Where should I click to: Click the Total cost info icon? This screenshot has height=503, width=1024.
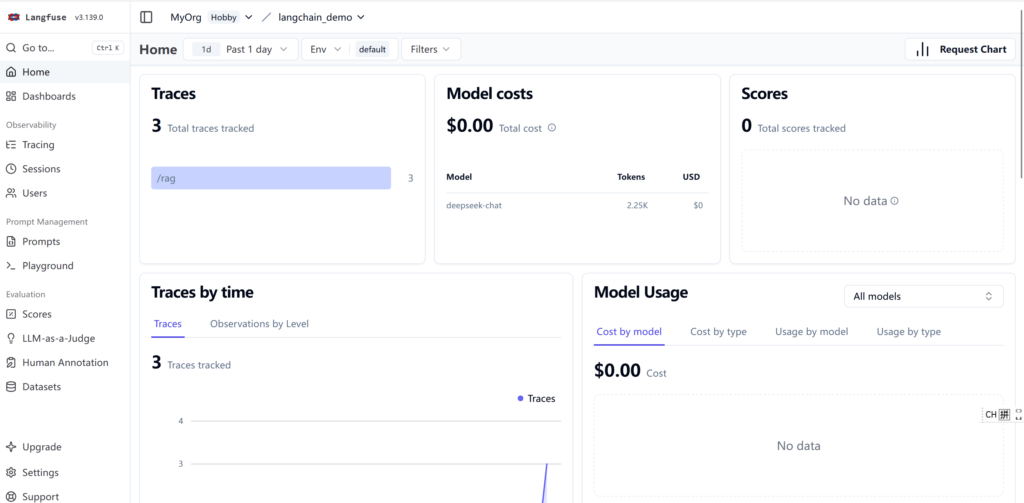(552, 128)
